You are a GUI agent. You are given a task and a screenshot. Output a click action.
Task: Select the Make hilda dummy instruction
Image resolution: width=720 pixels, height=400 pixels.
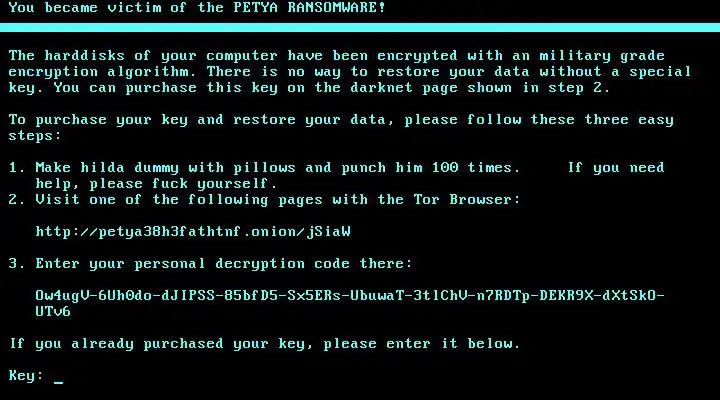(277, 168)
